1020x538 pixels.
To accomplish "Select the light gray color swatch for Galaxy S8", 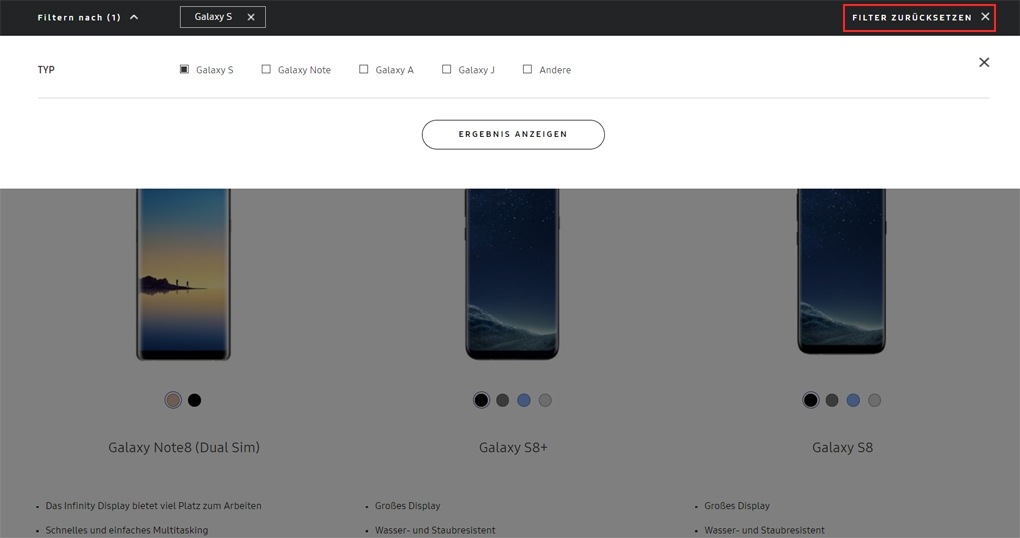I will [874, 400].
